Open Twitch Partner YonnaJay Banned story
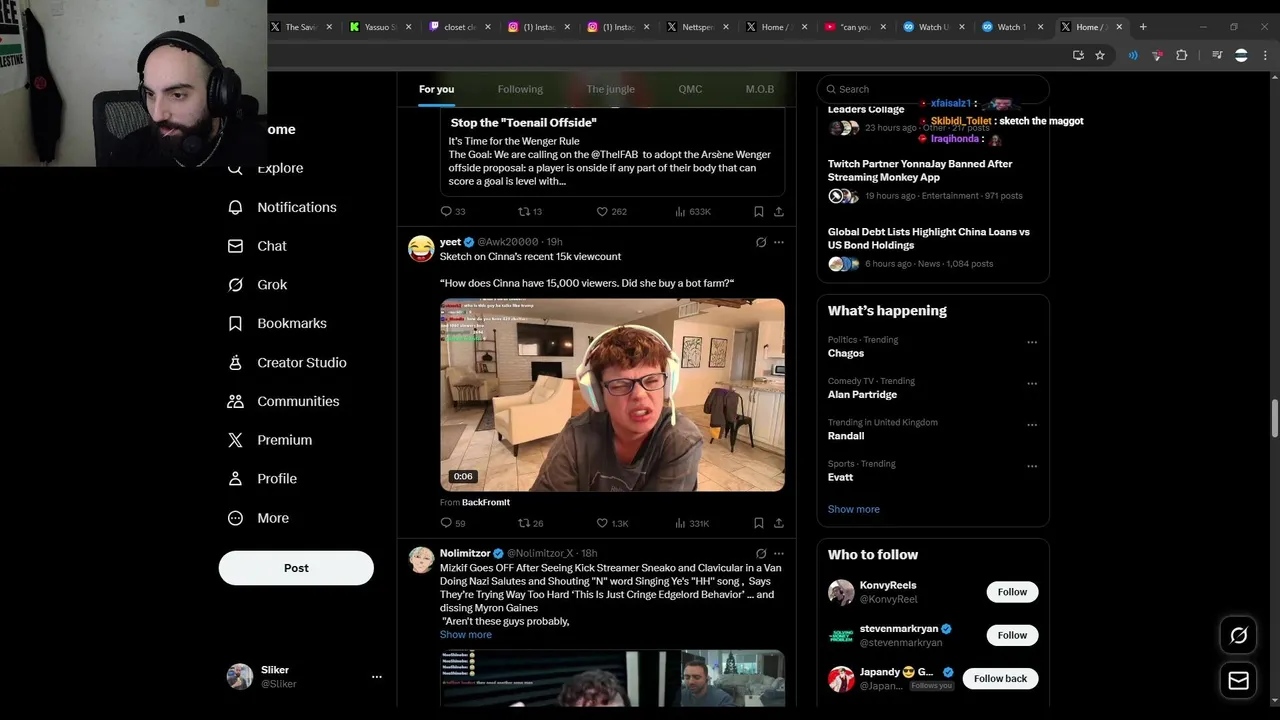This screenshot has width=1280, height=720. pos(920,170)
